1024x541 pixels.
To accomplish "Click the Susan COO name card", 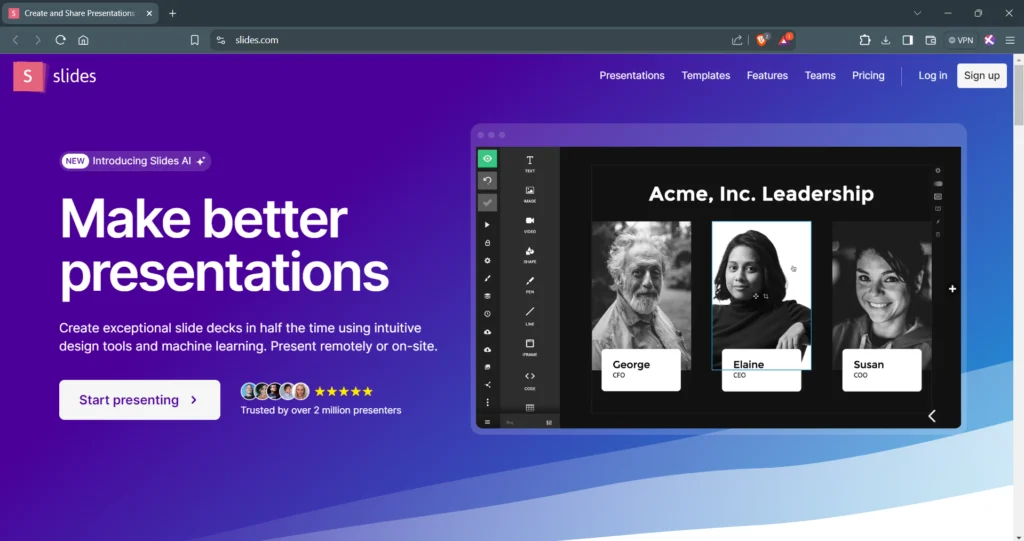I will (x=882, y=370).
